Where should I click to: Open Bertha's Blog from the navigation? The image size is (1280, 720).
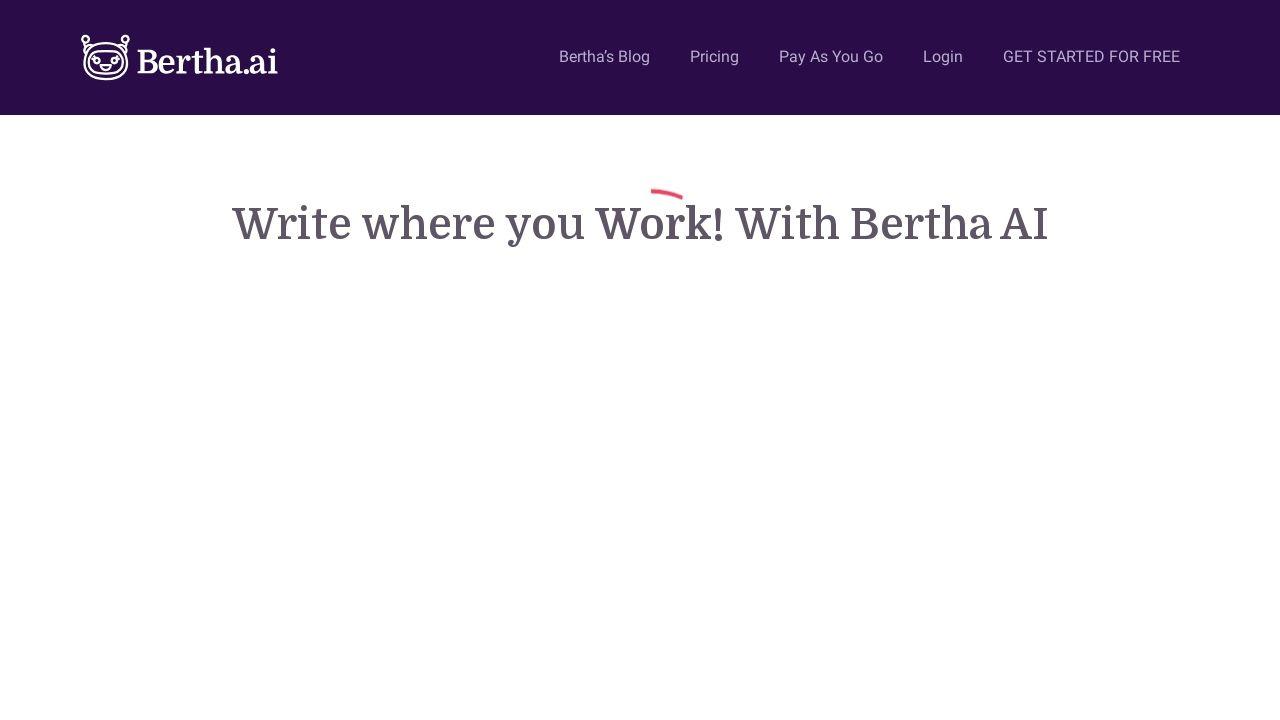click(604, 57)
